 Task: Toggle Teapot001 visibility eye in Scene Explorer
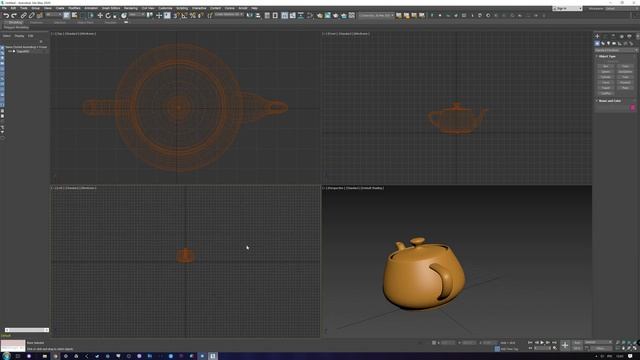[x=10, y=51]
